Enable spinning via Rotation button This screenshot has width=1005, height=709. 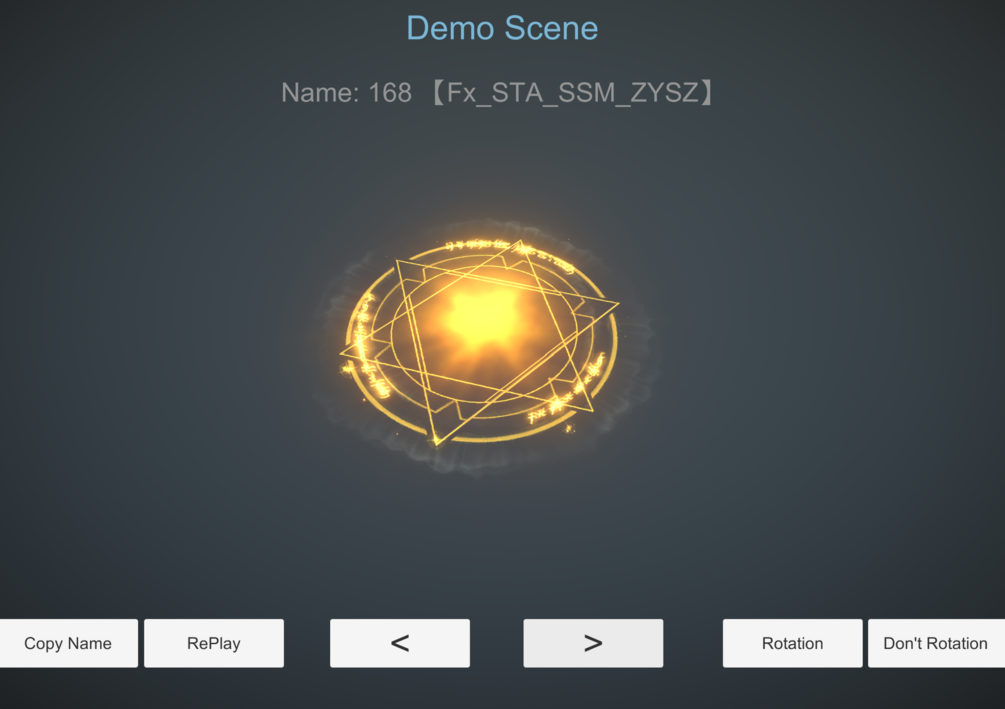pyautogui.click(x=792, y=643)
